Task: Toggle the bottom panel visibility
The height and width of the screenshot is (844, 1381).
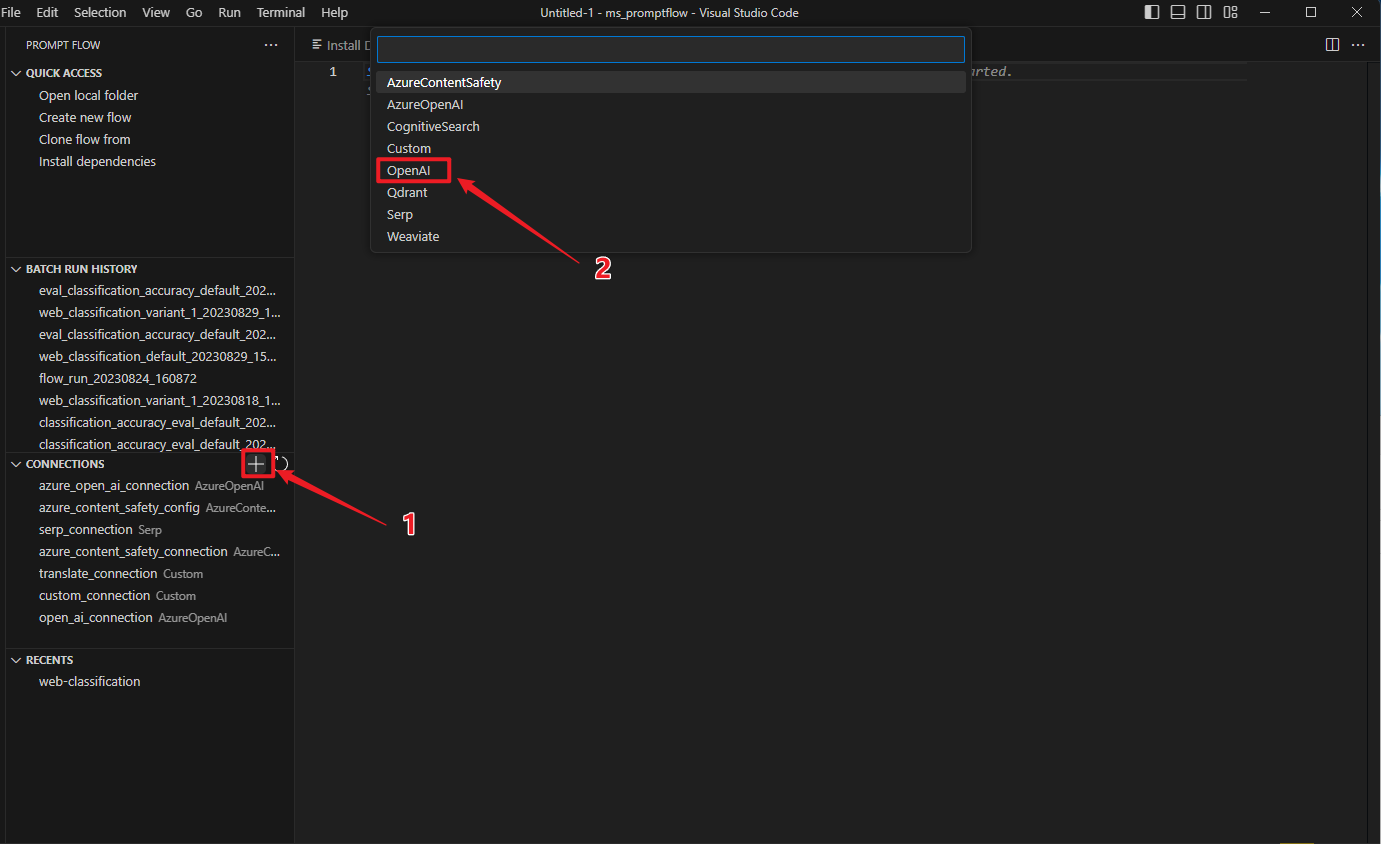Action: coord(1178,13)
